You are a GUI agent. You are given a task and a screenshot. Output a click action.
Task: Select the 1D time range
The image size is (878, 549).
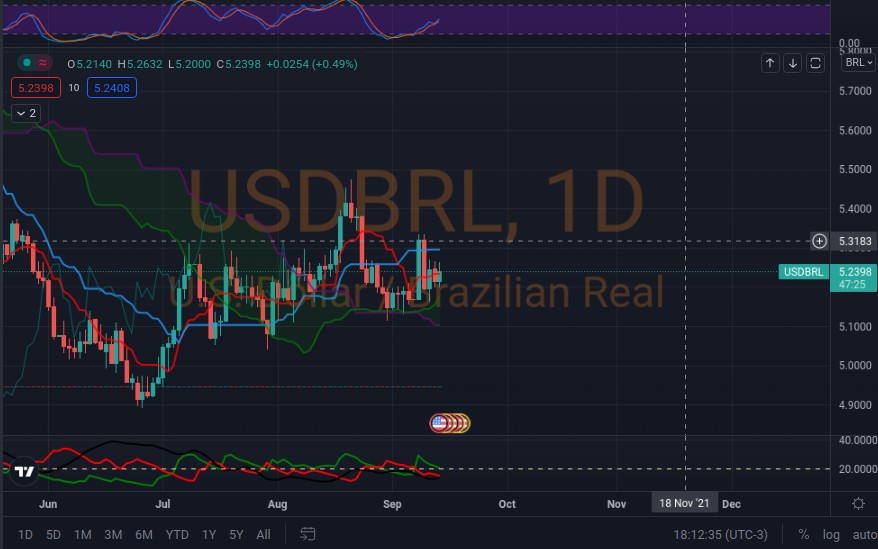(26, 534)
